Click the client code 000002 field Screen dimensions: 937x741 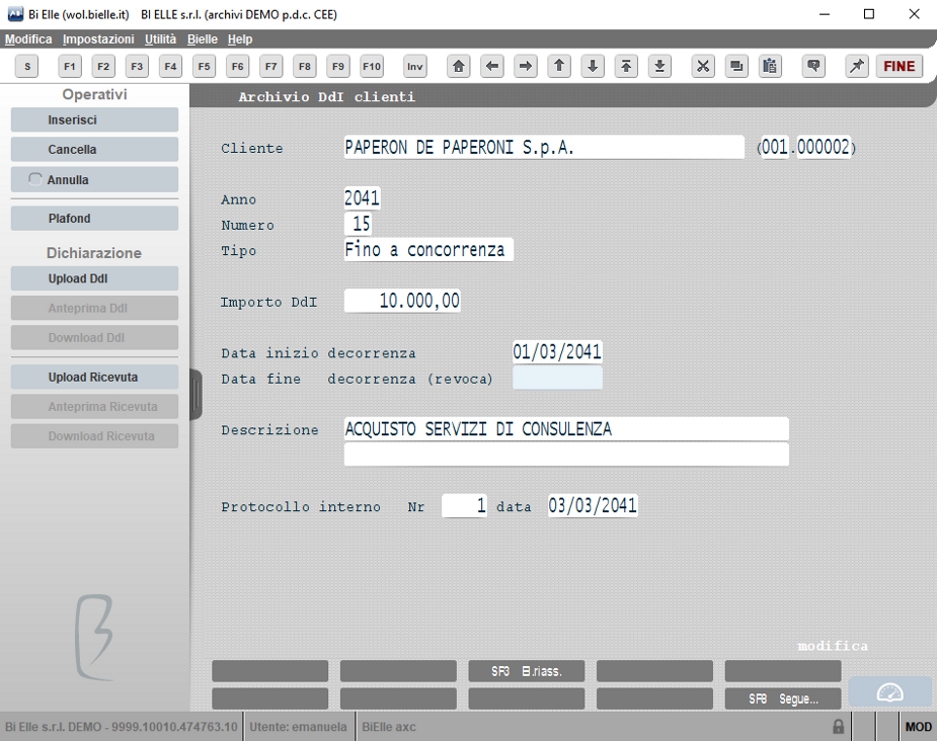tap(823, 147)
